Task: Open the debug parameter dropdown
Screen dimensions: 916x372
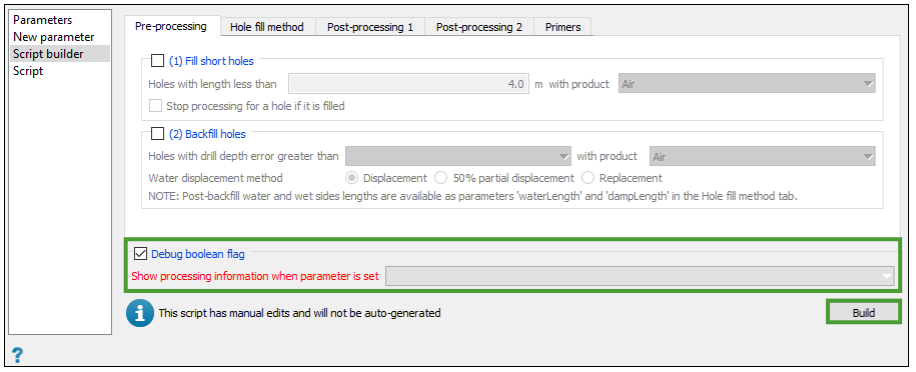Action: pyautogui.click(x=640, y=276)
